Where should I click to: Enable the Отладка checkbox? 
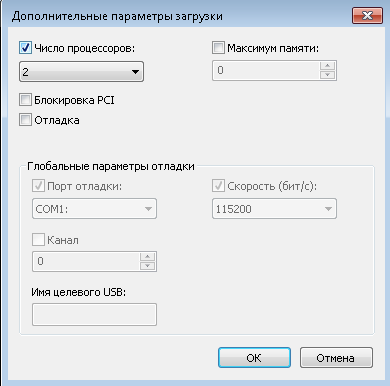[25, 120]
